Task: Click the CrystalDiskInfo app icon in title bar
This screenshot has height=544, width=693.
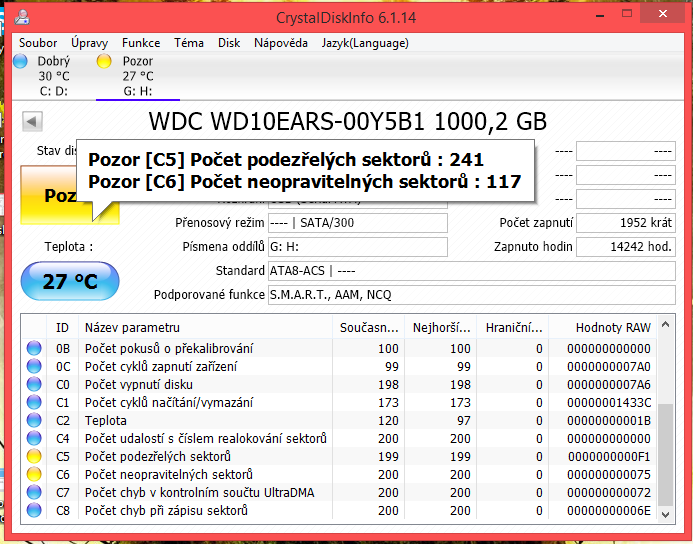Action: [x=21, y=17]
